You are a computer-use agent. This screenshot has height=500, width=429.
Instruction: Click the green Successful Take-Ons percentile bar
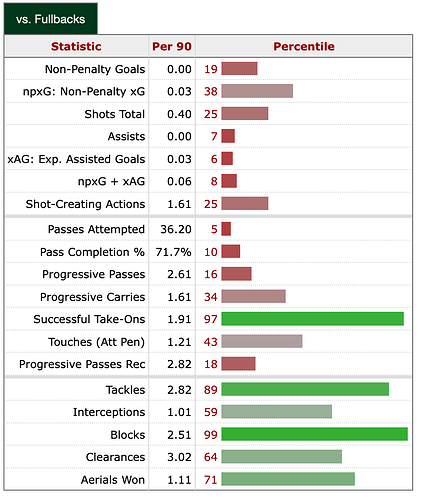[x=312, y=319]
